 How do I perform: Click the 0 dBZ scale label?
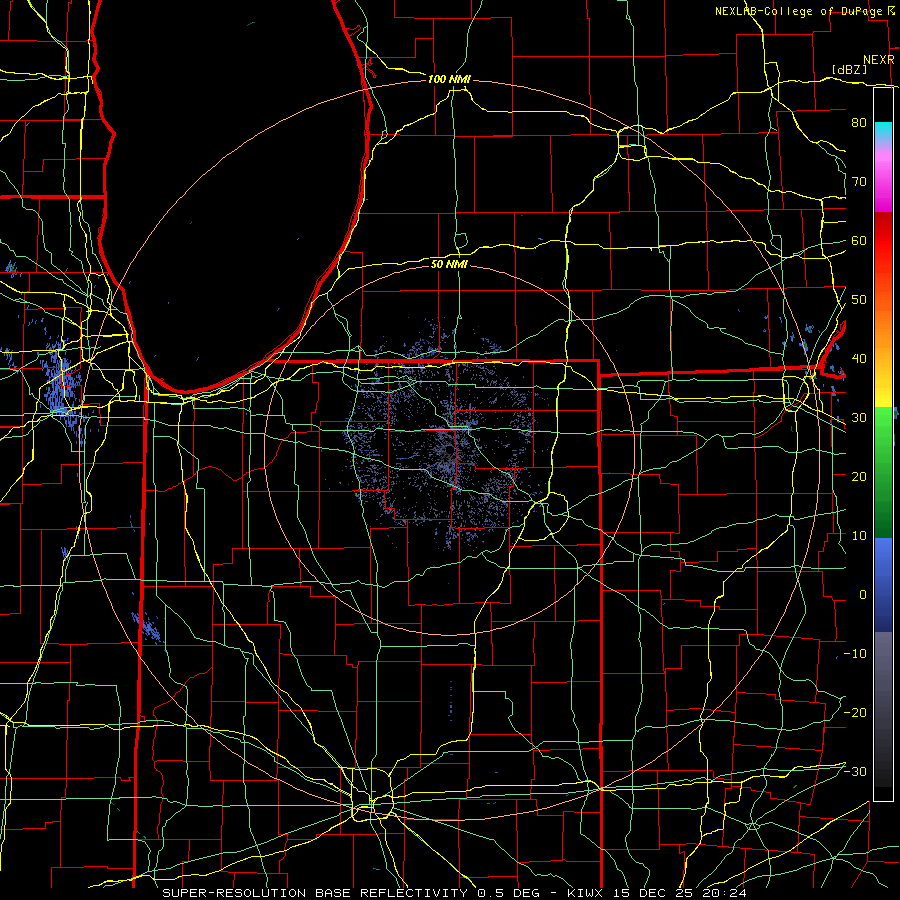click(x=863, y=595)
